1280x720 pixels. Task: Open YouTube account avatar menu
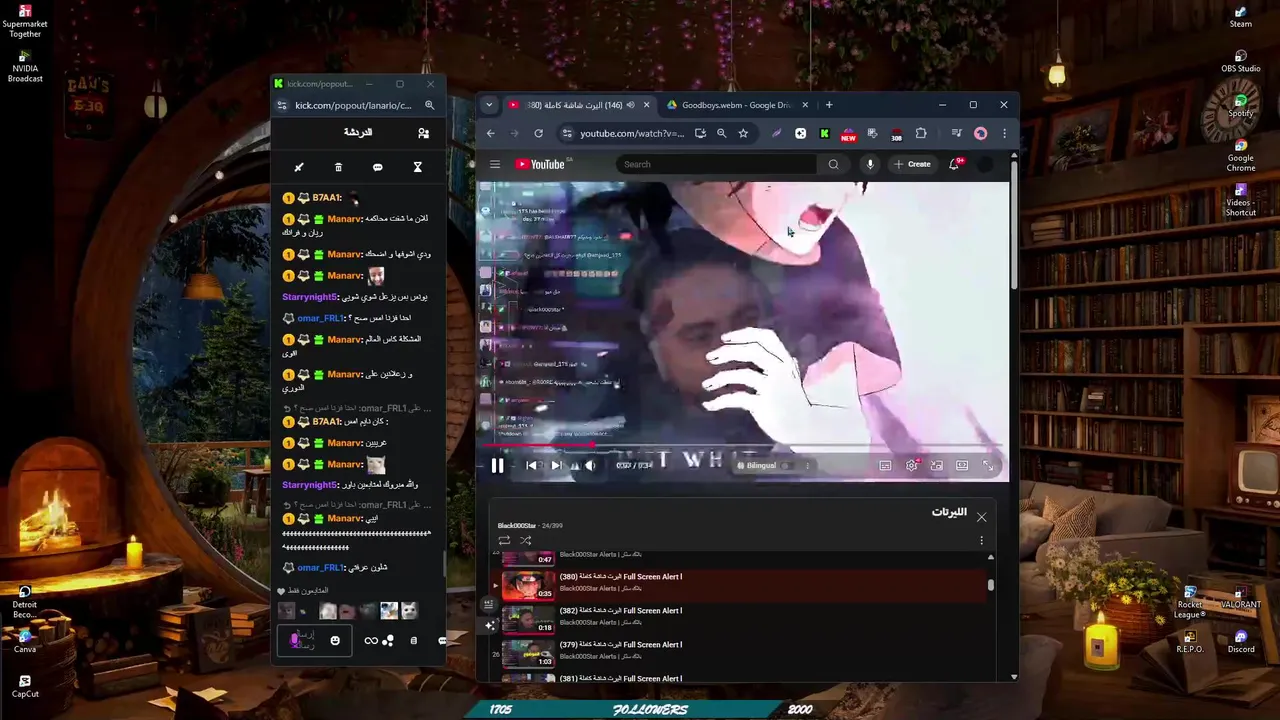pos(985,164)
